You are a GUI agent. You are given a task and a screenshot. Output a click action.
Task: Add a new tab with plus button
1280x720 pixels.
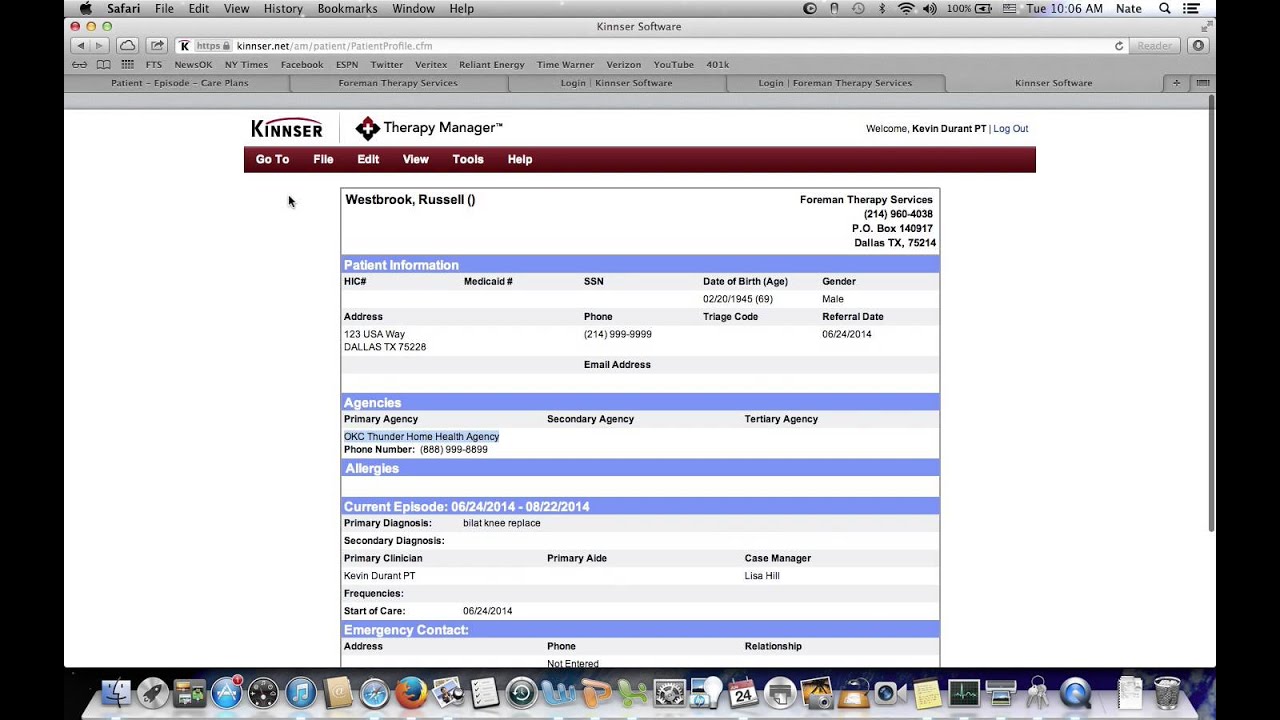(x=1176, y=83)
